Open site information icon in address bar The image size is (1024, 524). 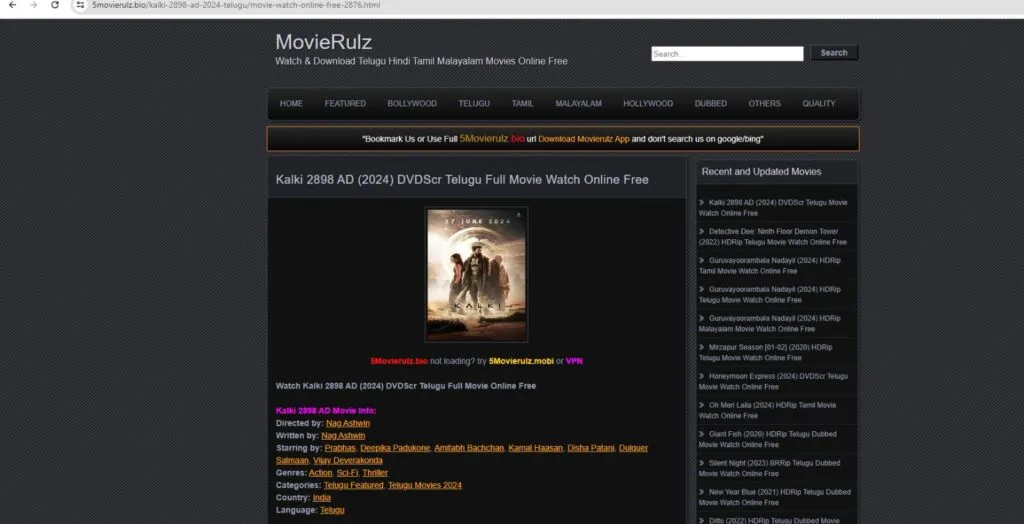pos(80,5)
